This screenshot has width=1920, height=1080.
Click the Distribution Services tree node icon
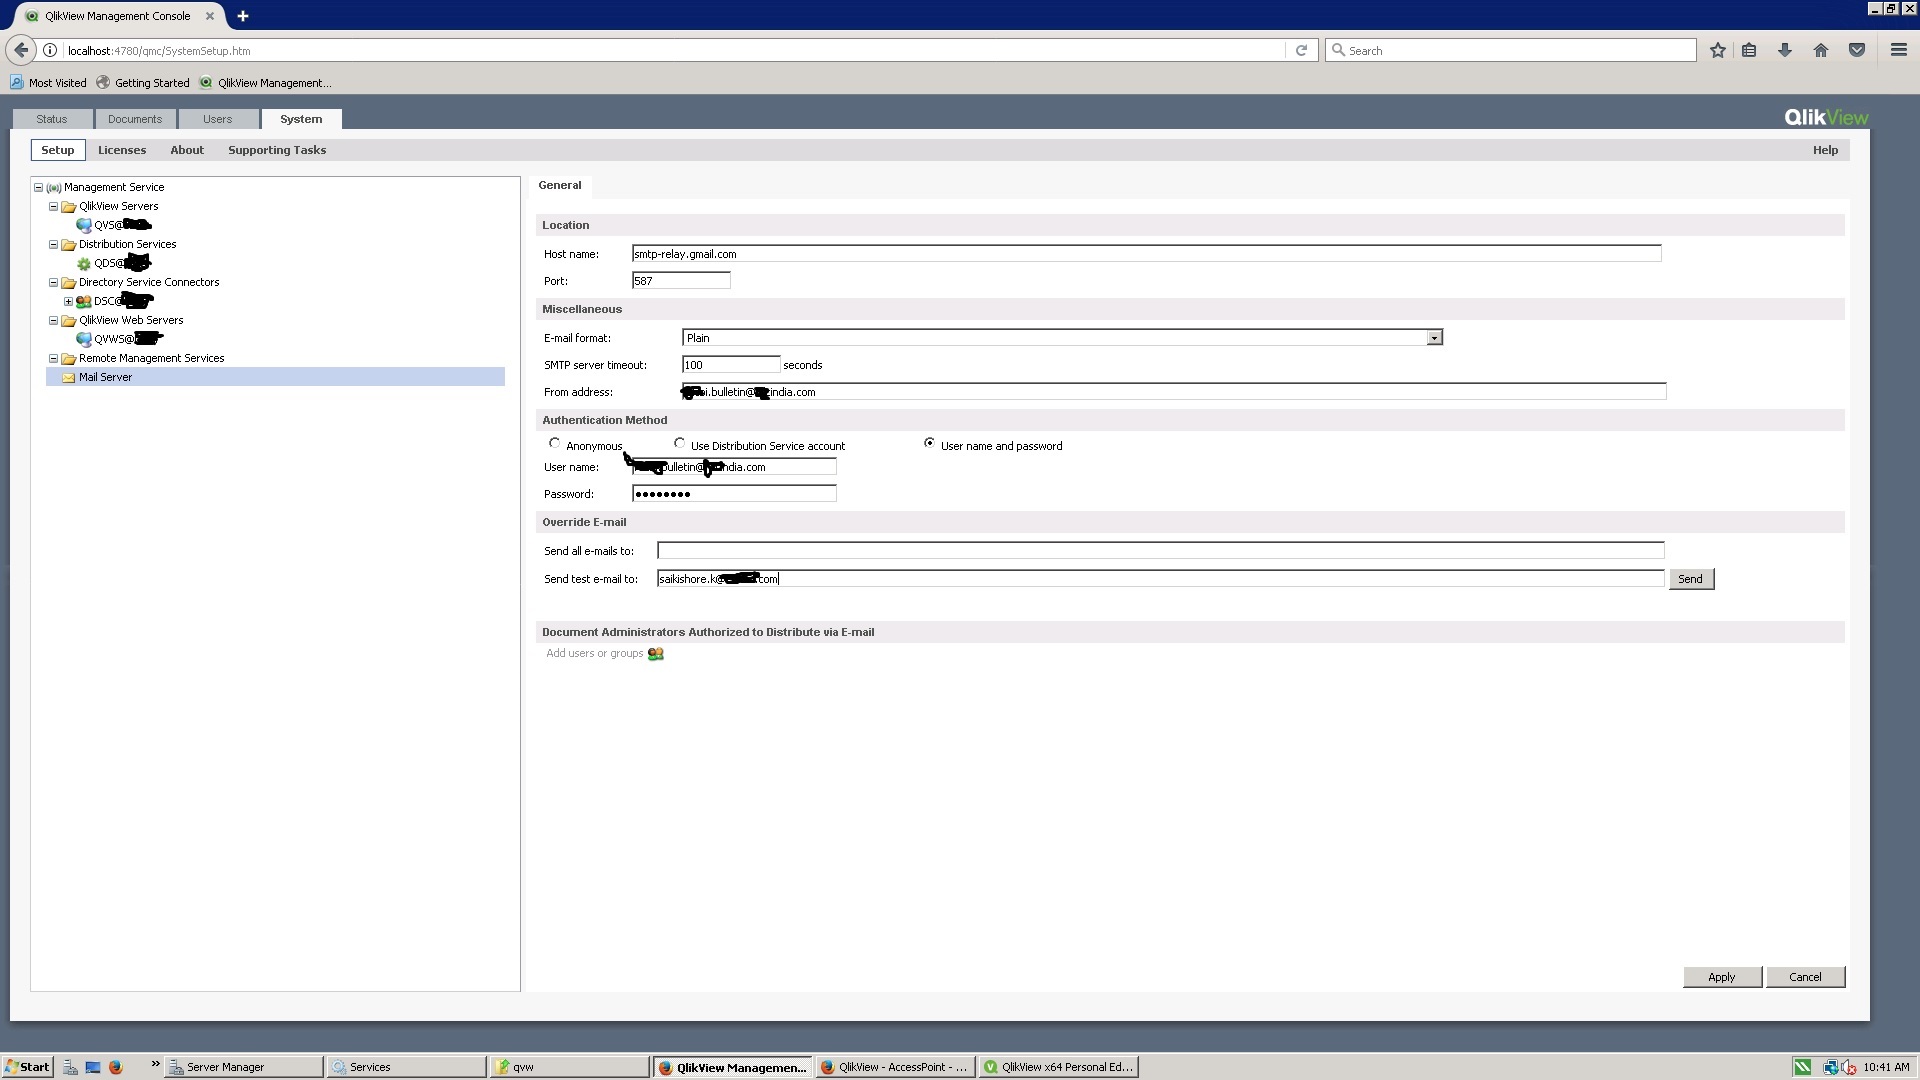[69, 243]
